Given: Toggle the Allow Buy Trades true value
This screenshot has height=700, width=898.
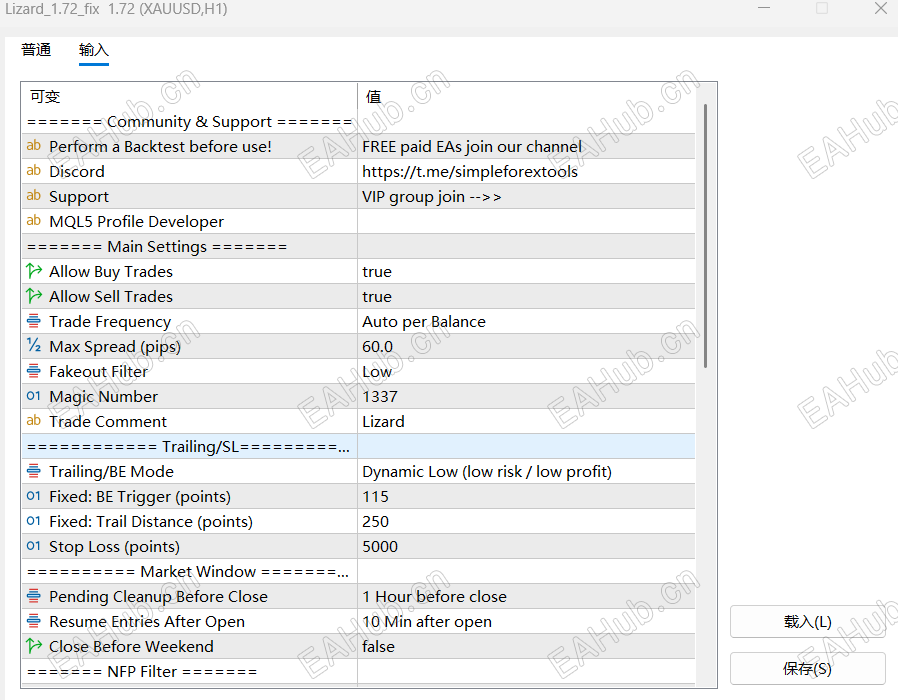Looking at the screenshot, I should [526, 272].
